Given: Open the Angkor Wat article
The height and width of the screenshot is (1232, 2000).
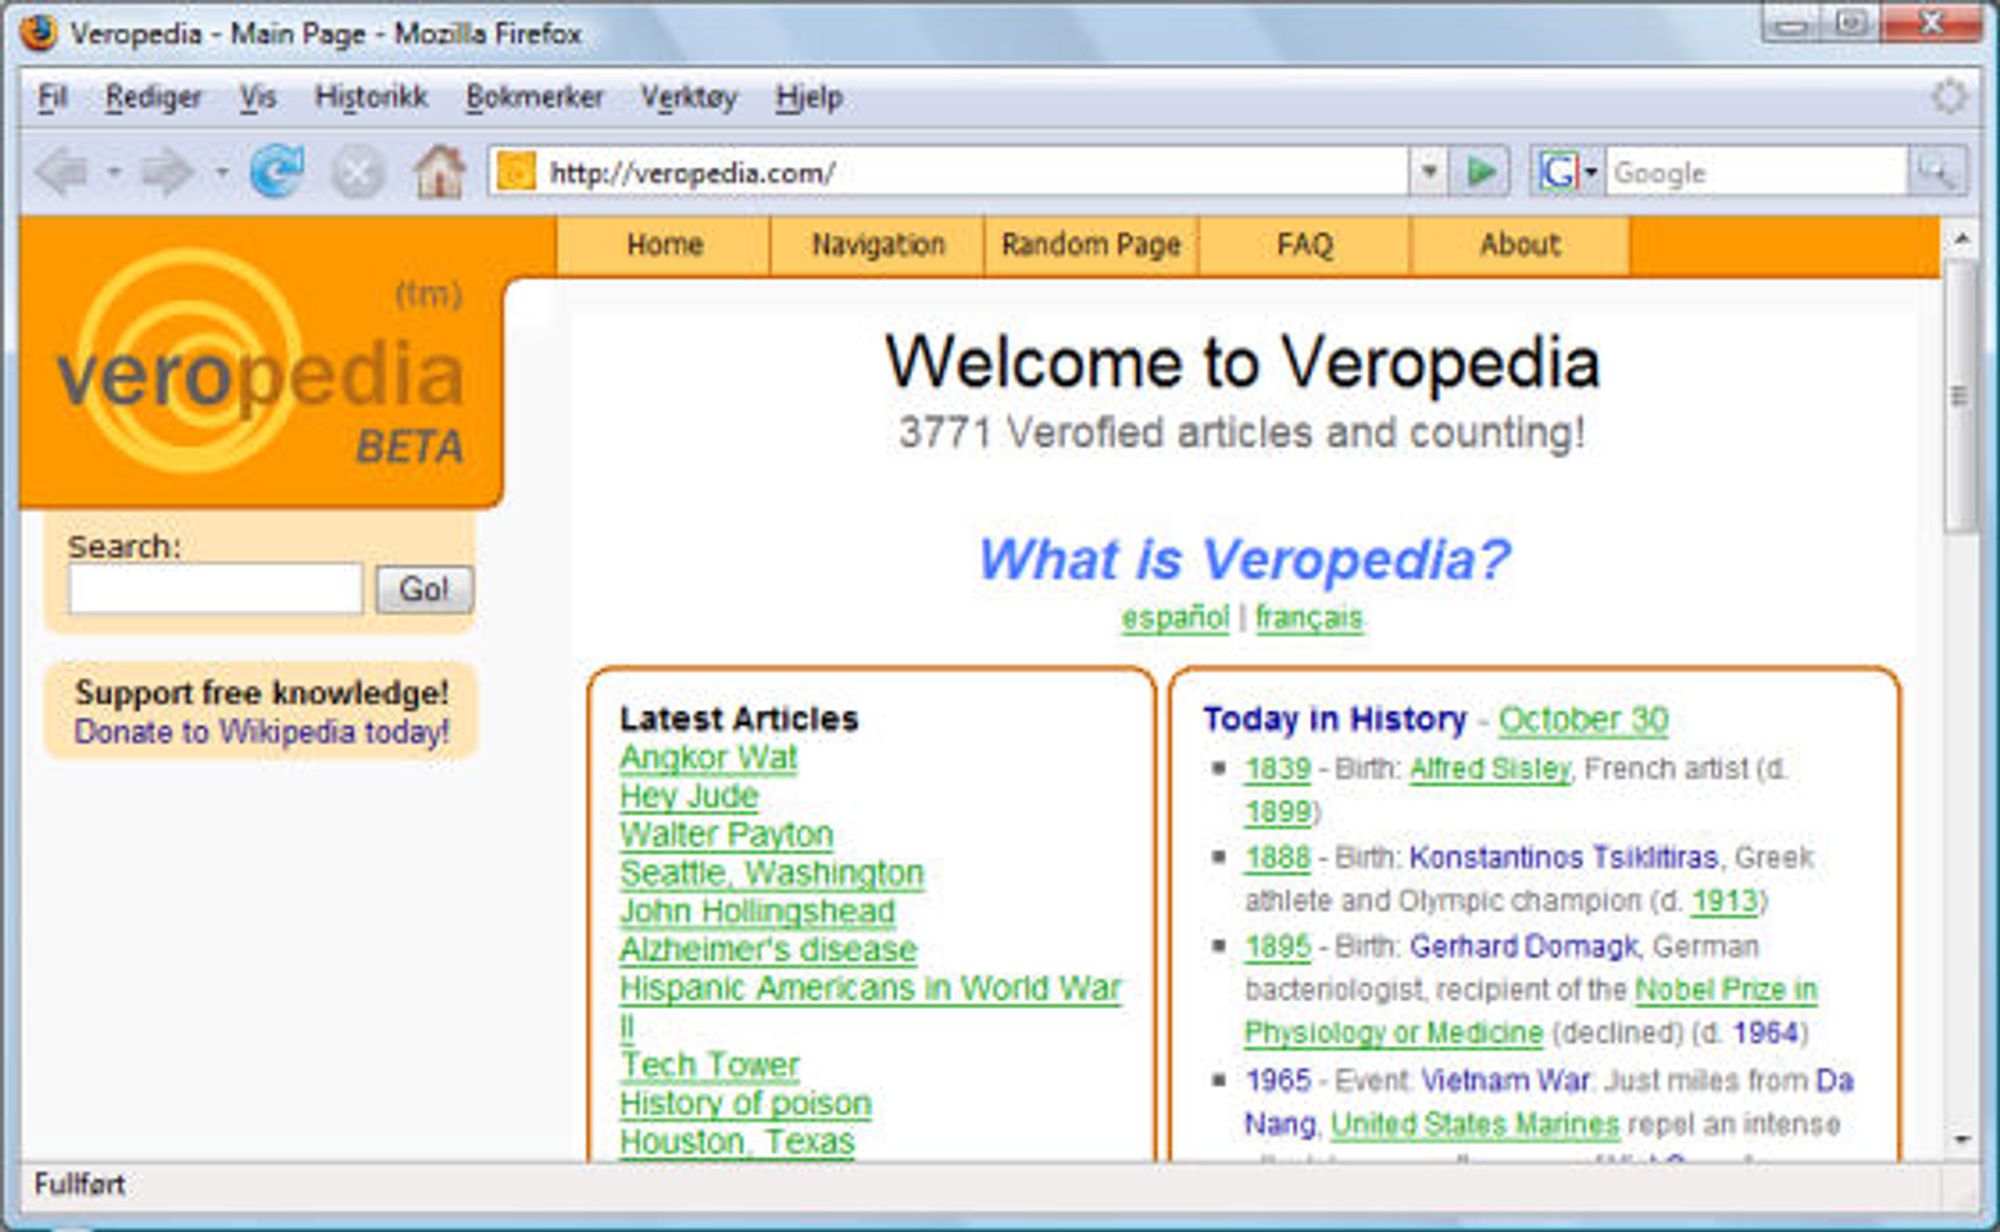Looking at the screenshot, I should [x=708, y=758].
